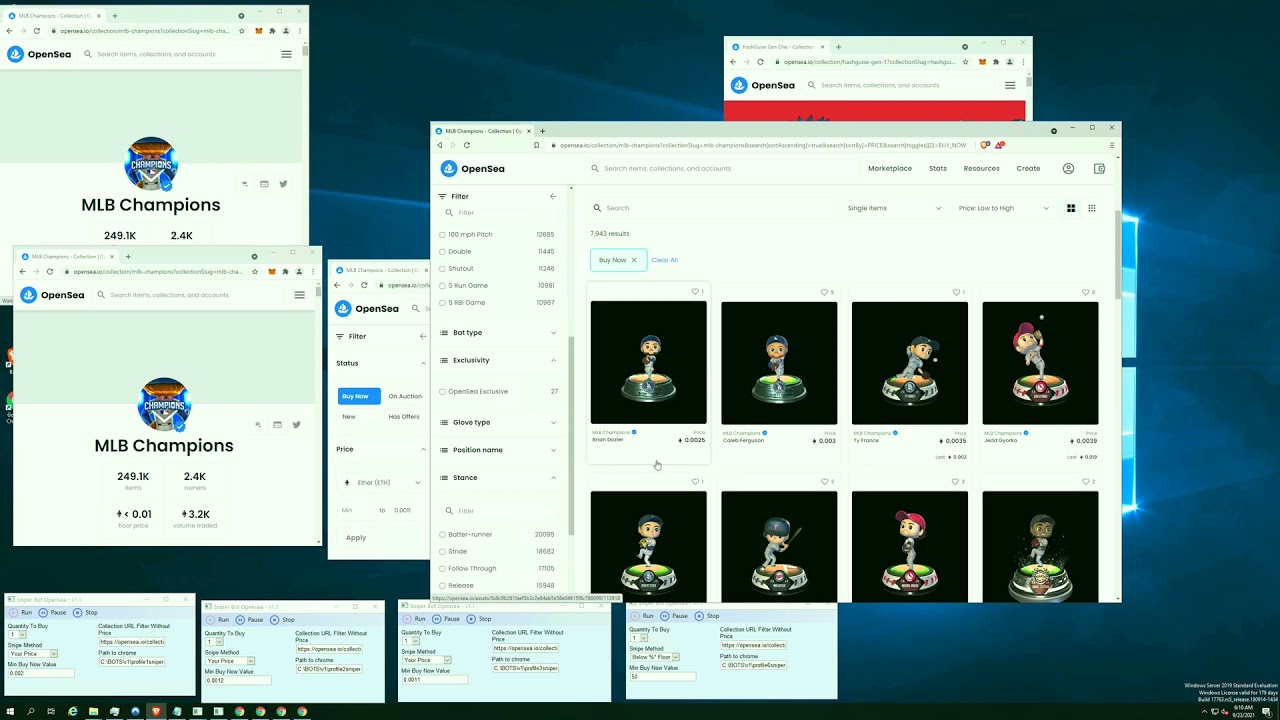The height and width of the screenshot is (720, 1280).
Task: Check the 5 RBI Game filter
Action: [x=442, y=303]
